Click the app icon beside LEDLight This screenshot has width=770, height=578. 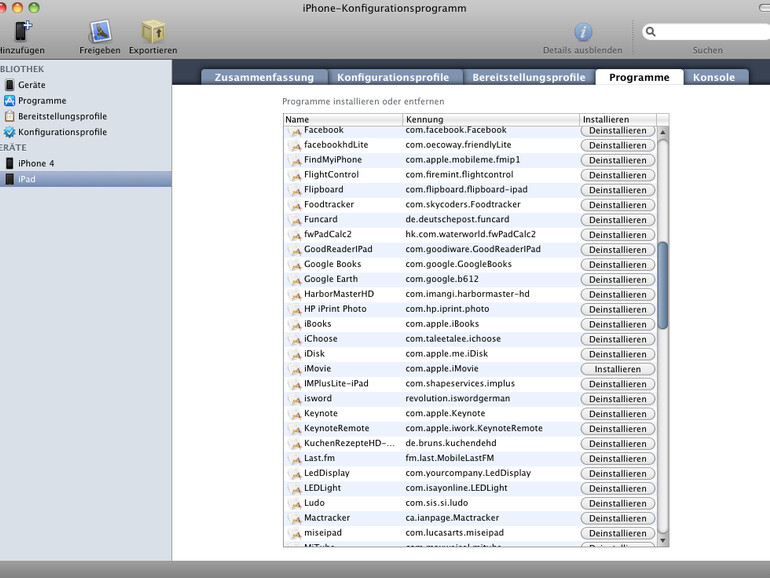[x=295, y=489]
